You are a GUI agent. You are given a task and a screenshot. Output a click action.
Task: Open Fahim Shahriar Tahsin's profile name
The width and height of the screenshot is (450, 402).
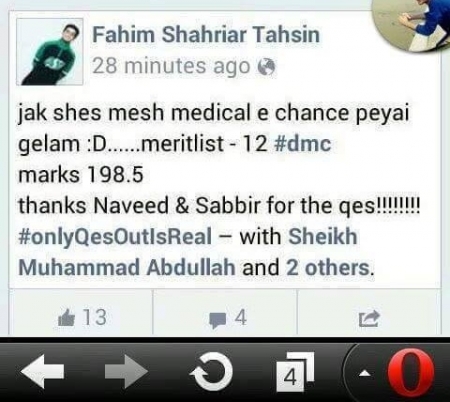pos(206,35)
